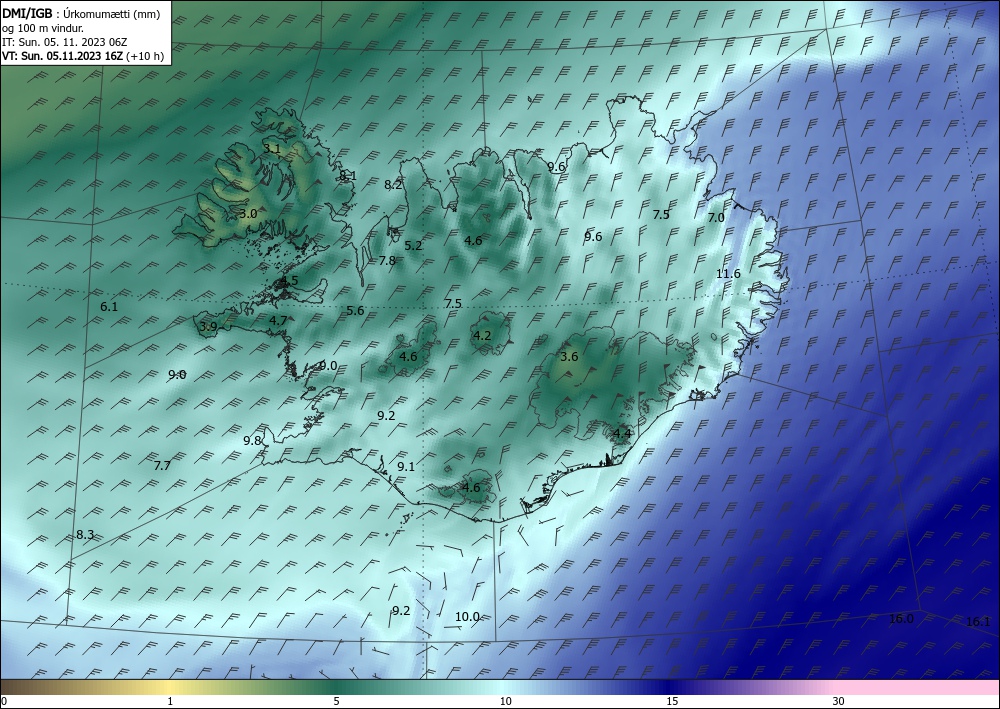Click the '1' tick on the color scale

(170, 702)
